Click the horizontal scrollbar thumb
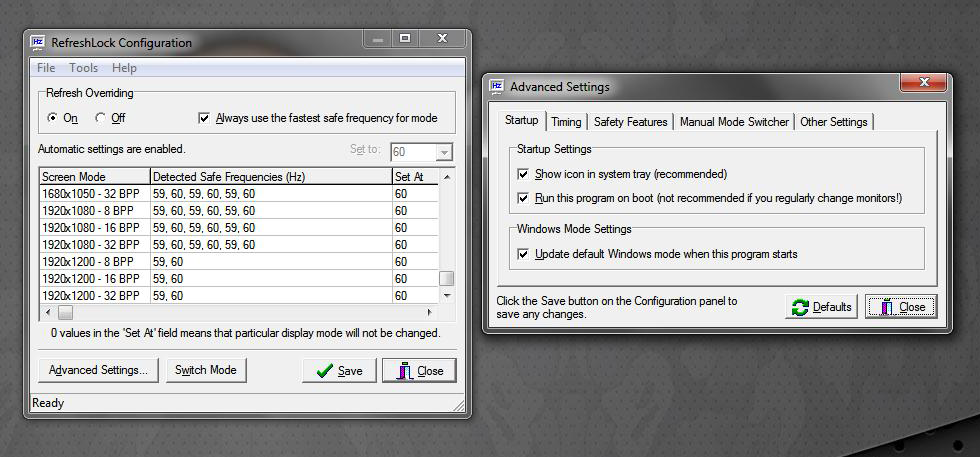The image size is (980, 457). (x=66, y=311)
